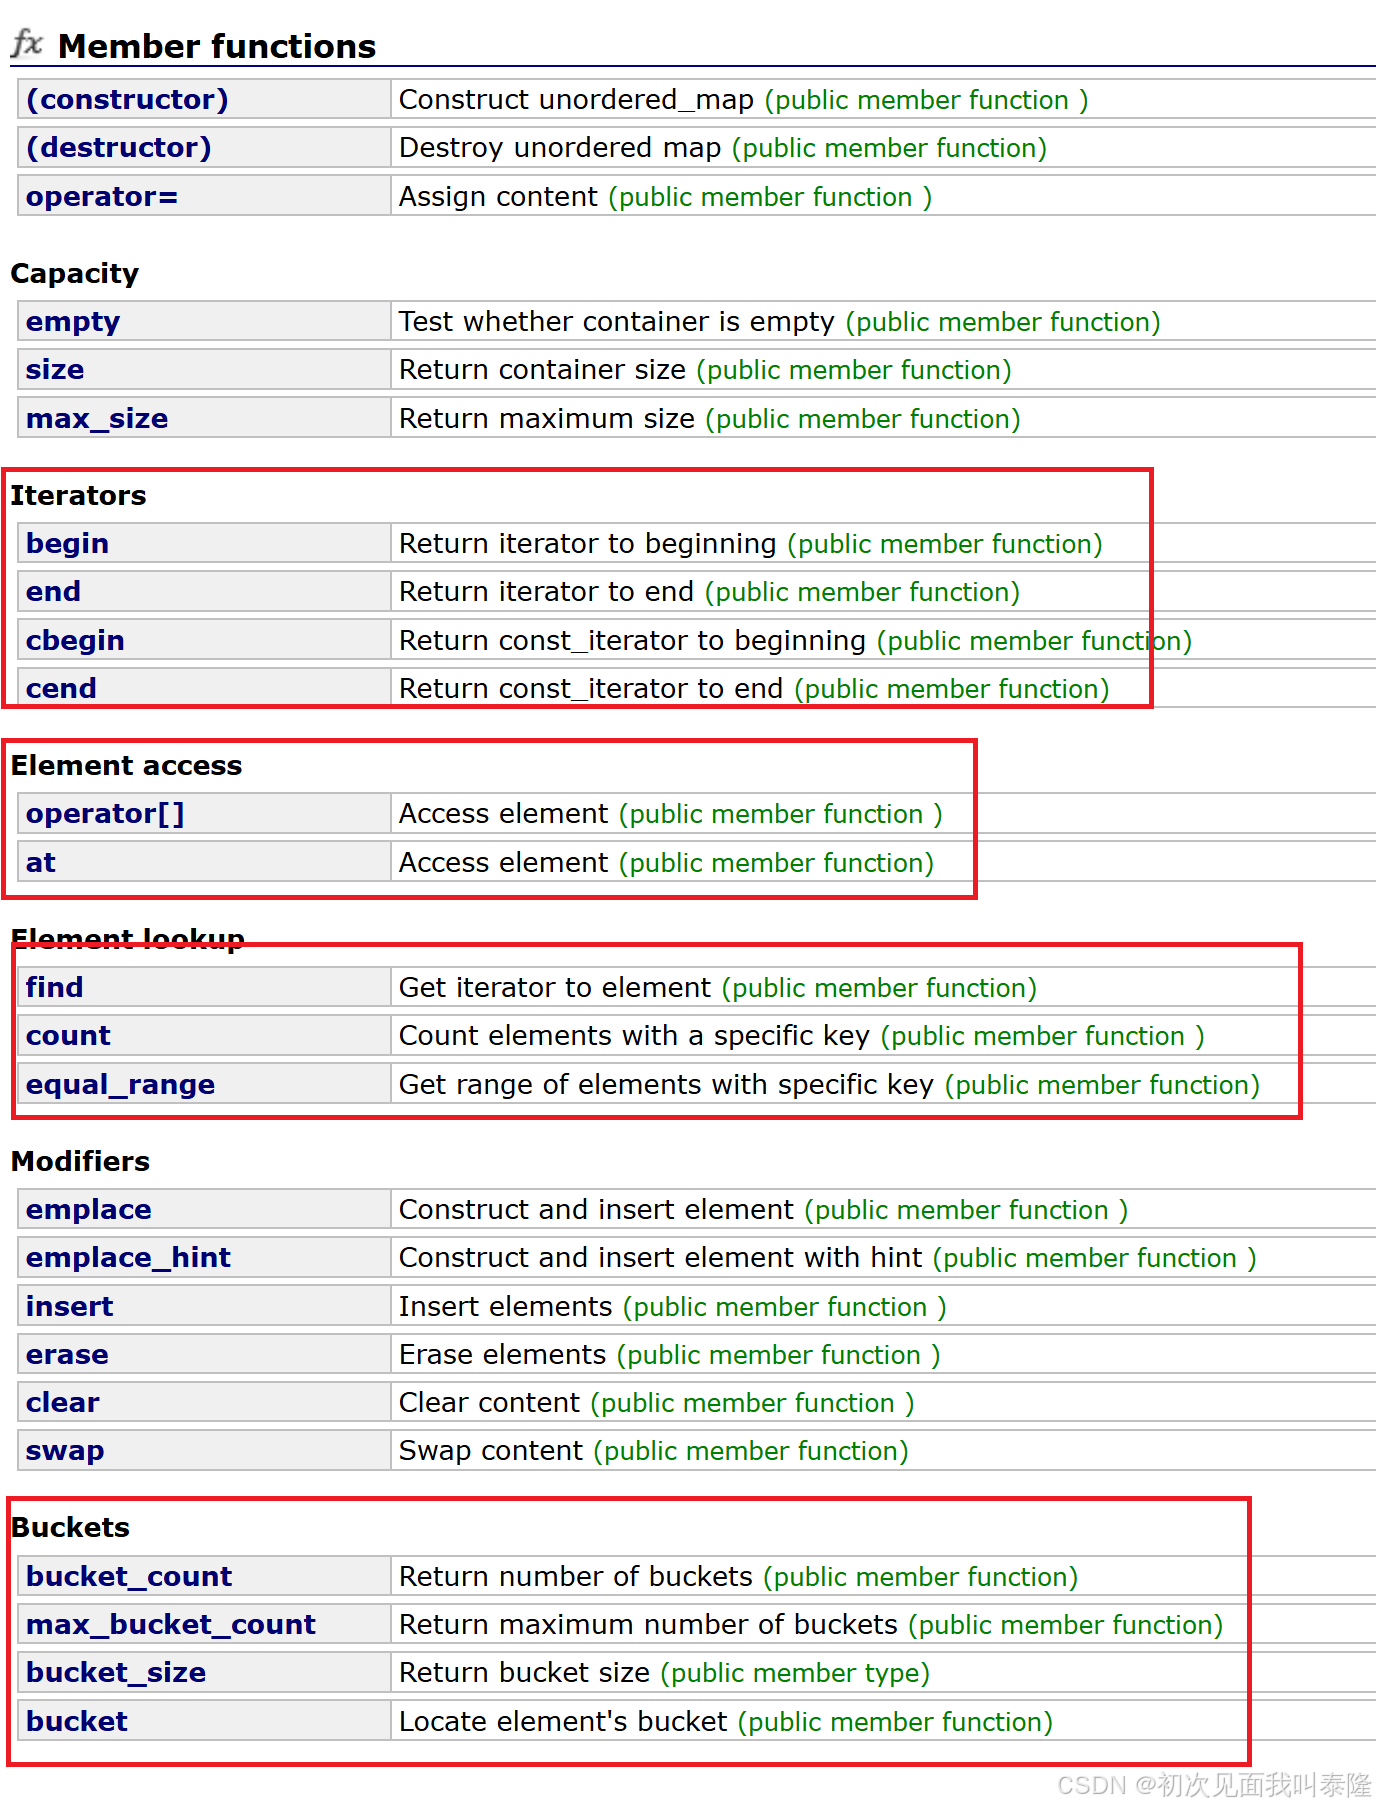
Task: Click the Member functions heading
Action: (217, 46)
